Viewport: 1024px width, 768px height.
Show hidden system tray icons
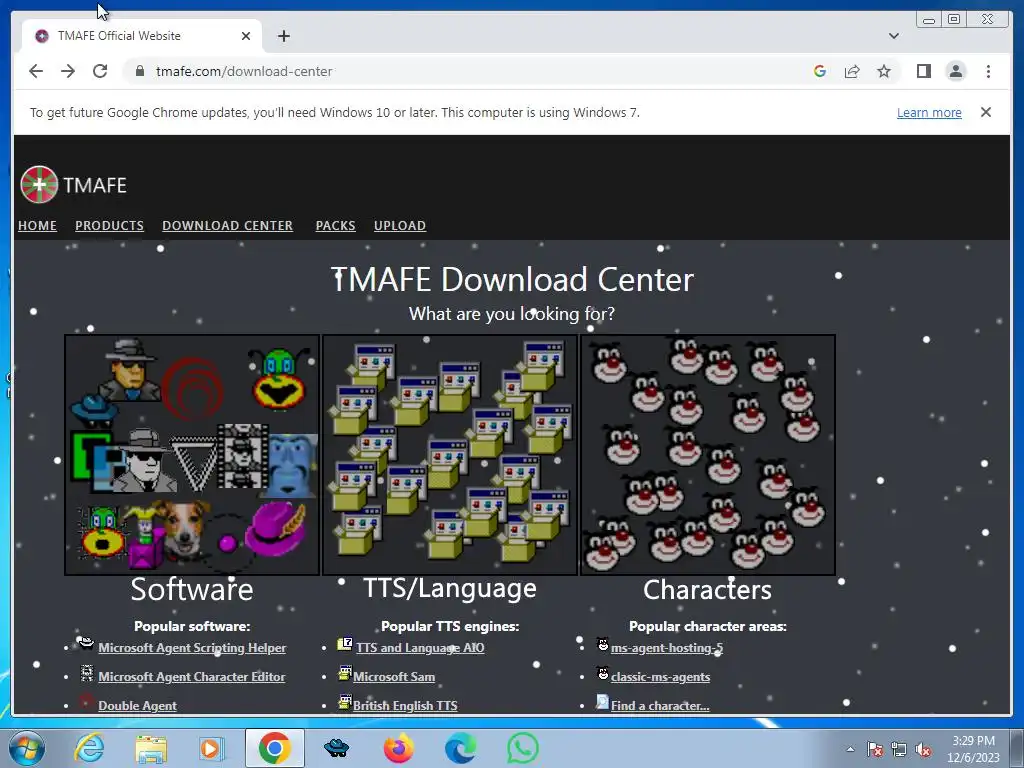(x=850, y=749)
